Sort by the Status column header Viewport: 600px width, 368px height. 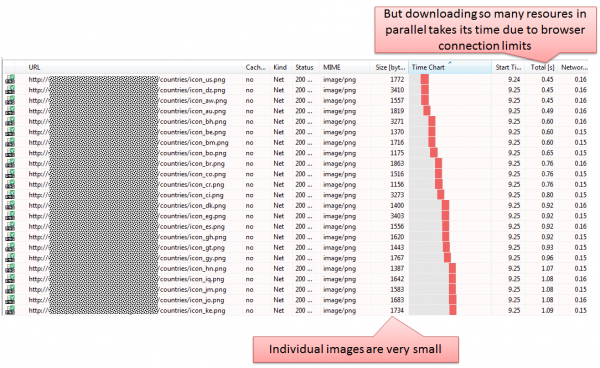[x=306, y=67]
